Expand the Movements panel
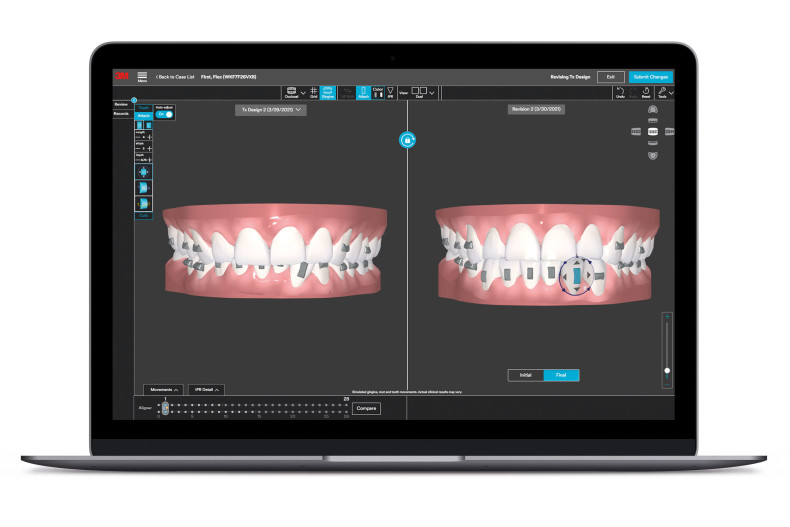Viewport: 790px width, 527px height. pos(162,389)
